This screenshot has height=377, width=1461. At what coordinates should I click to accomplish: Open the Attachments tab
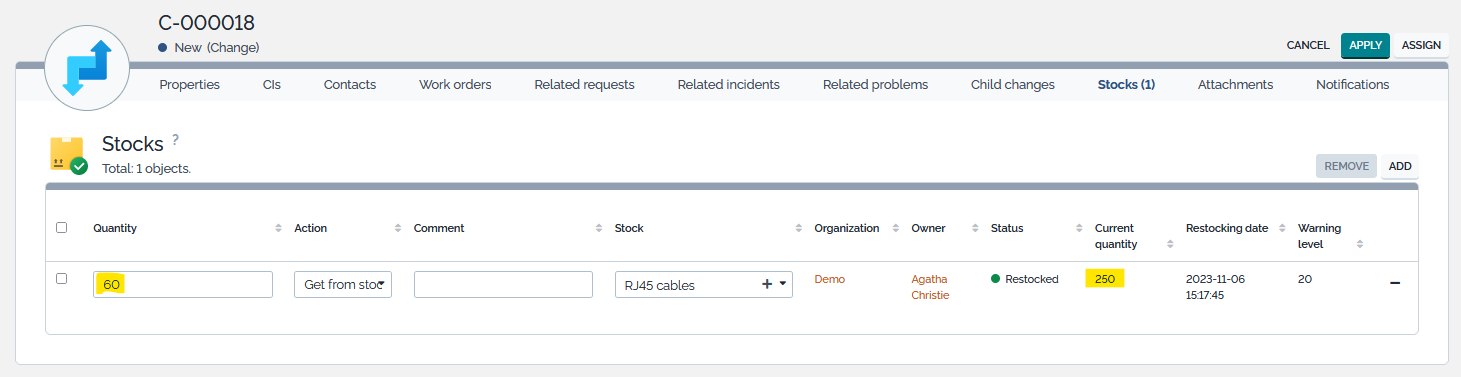point(1235,85)
